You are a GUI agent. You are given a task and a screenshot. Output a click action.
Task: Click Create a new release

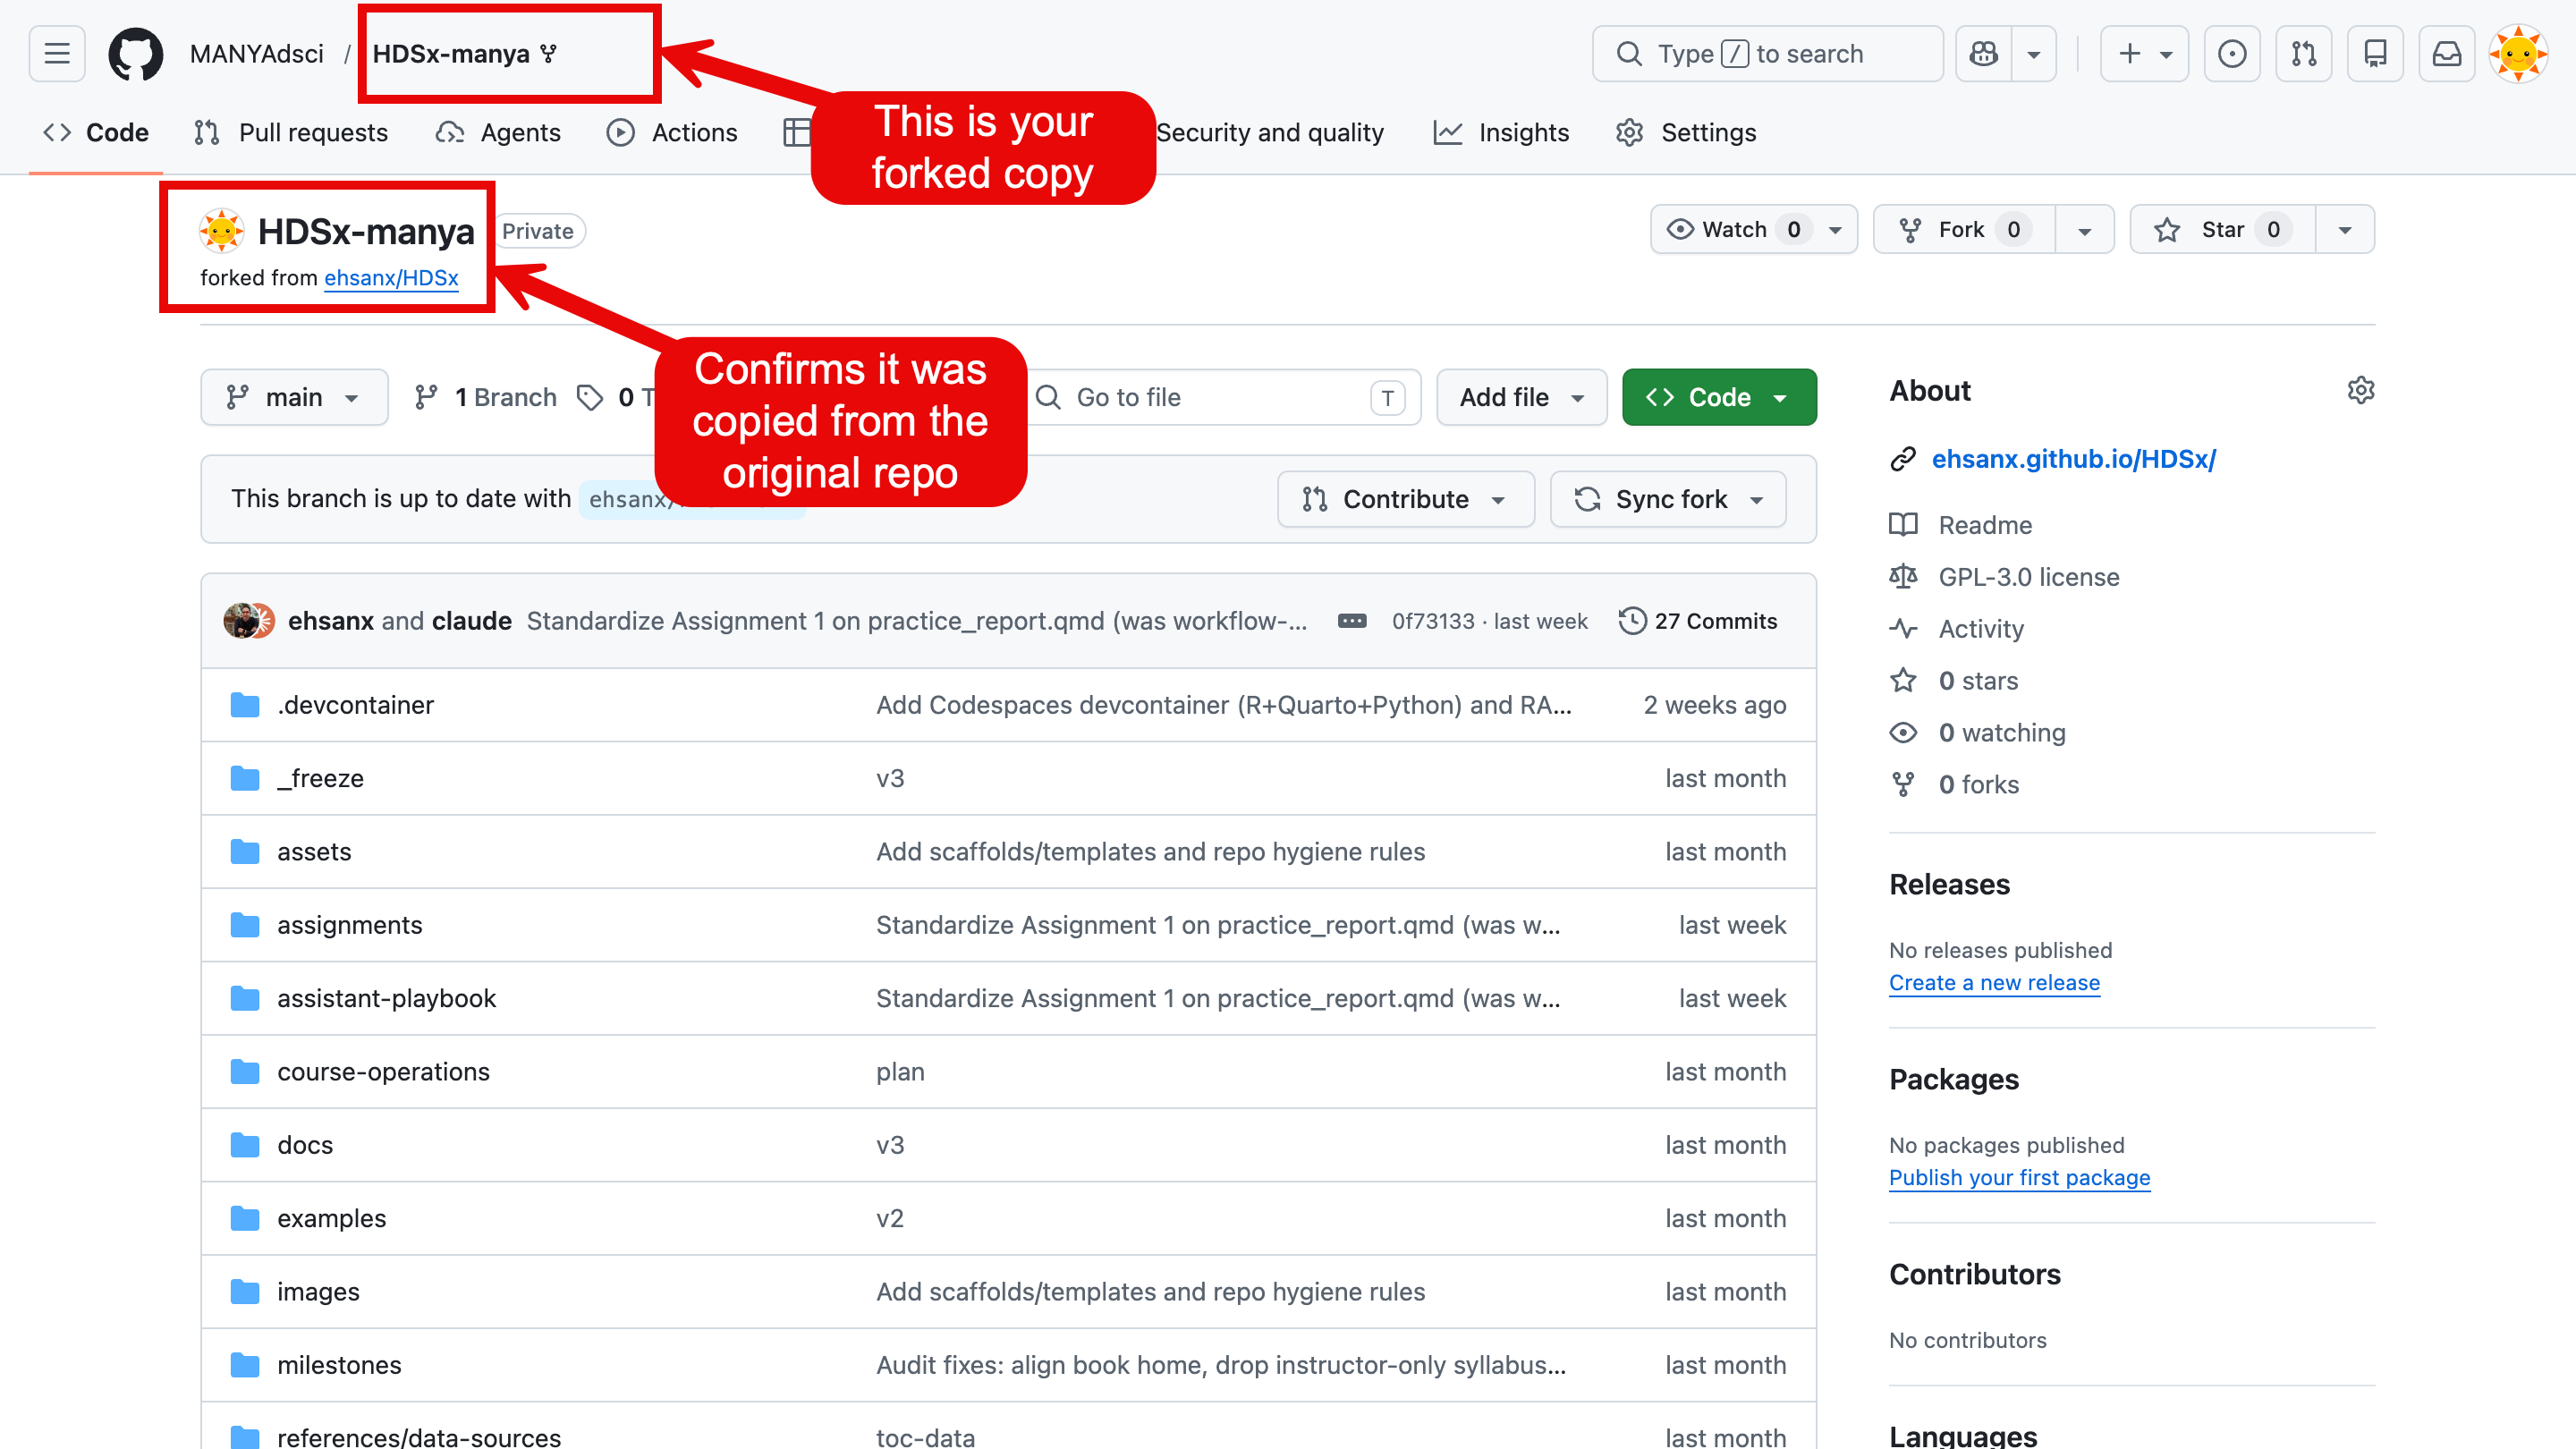pos(1994,982)
